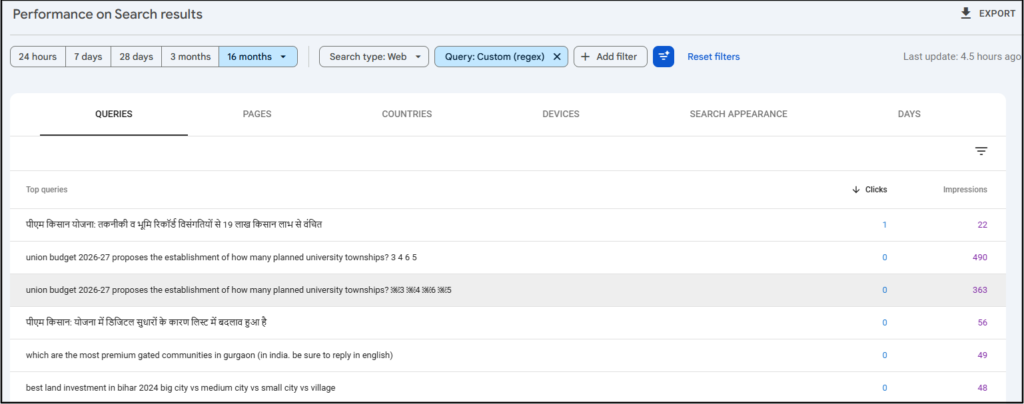
Task: Sort by Clicks column arrow
Action: coord(856,189)
